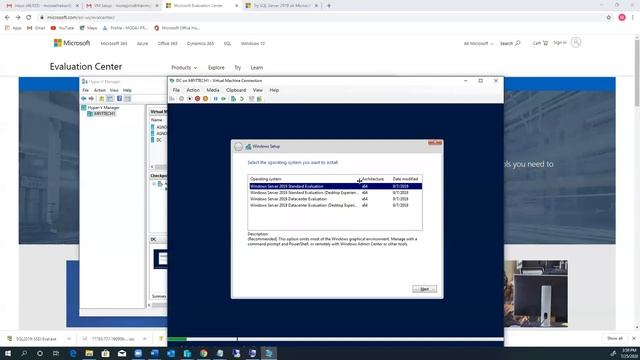Click Forward arrow in Hyper-V Manager toolbar
This screenshot has height=360, width=640.
click(91, 99)
